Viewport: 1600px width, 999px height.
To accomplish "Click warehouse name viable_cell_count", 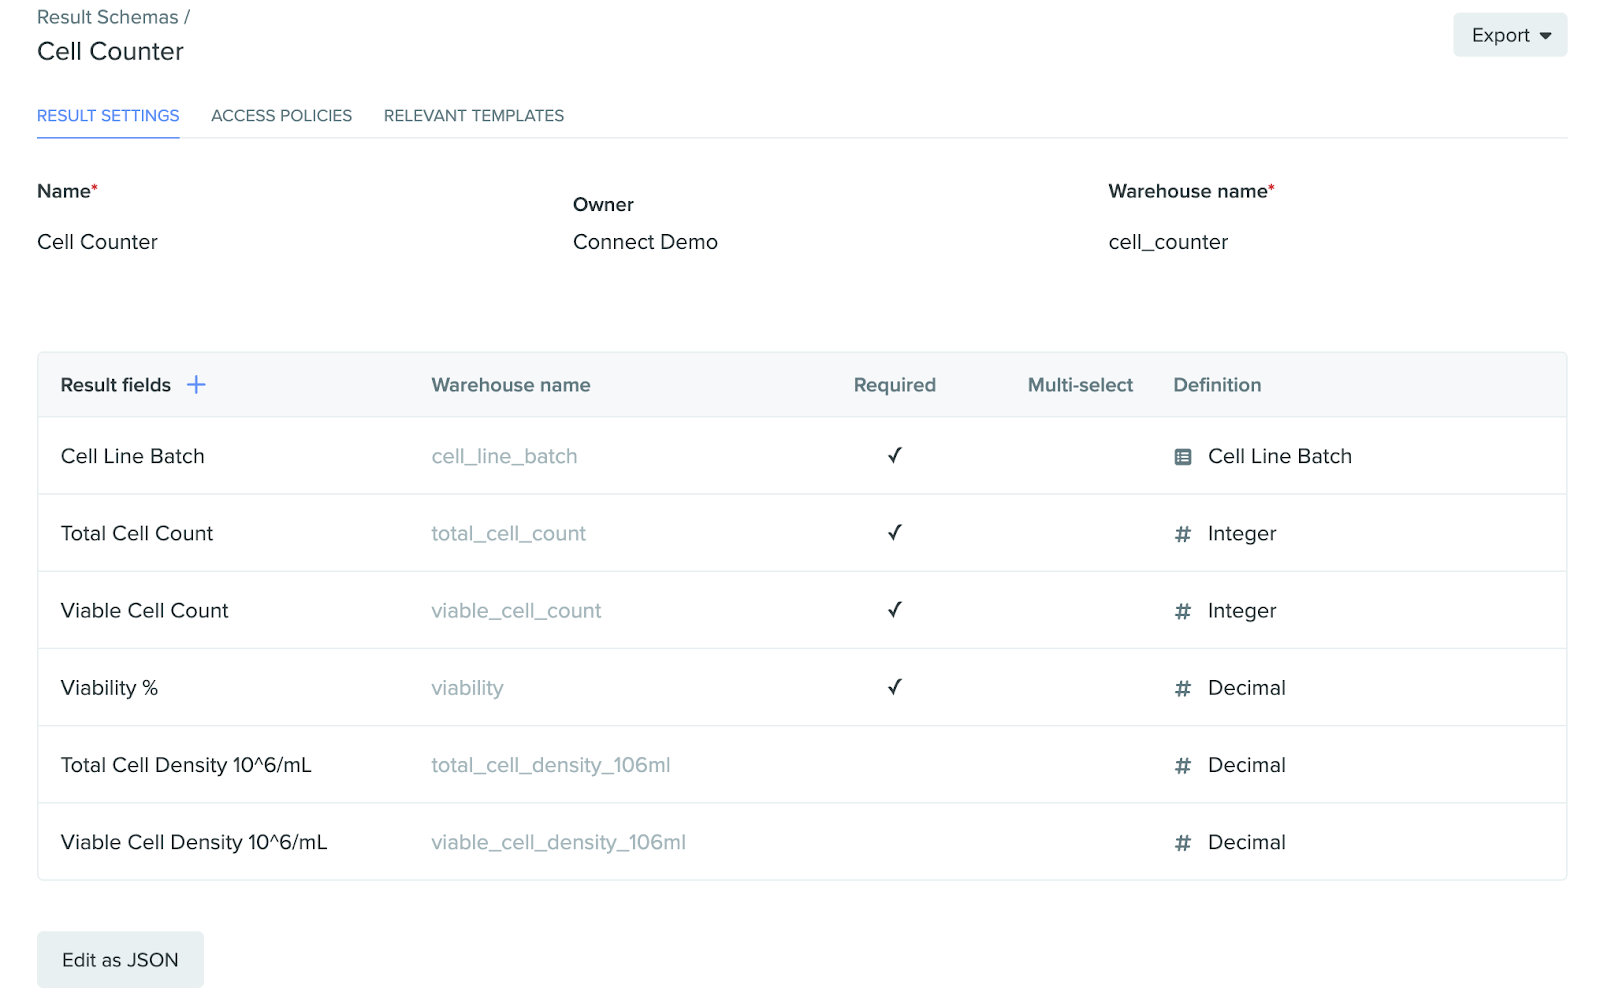I will point(516,610).
